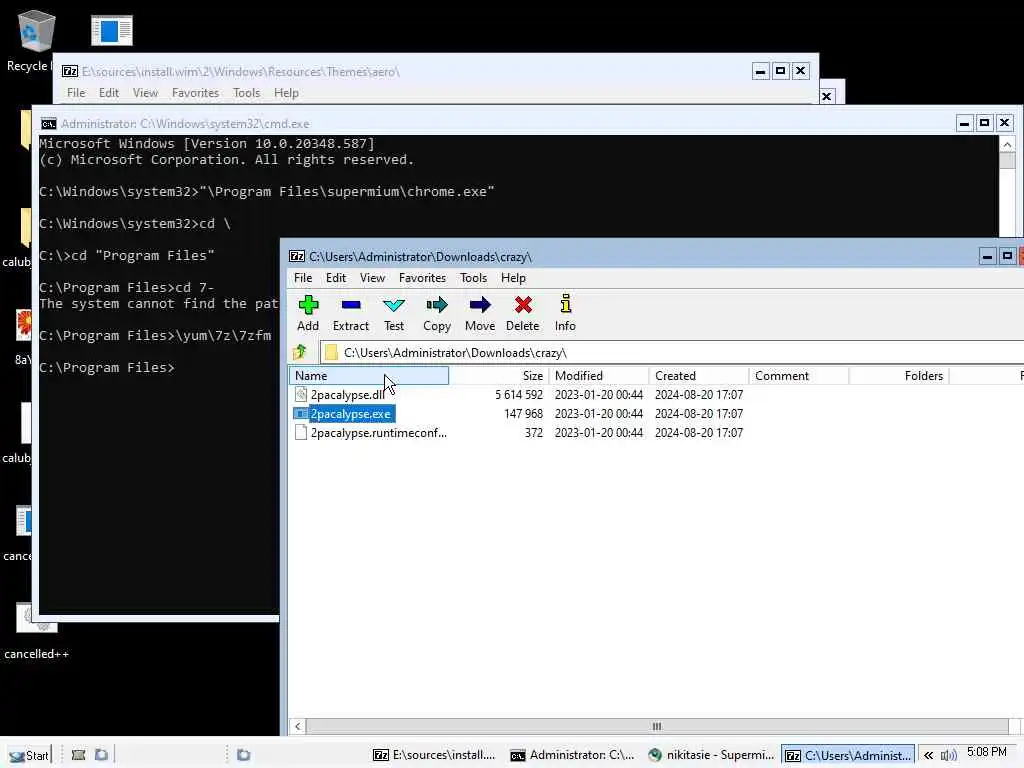Image resolution: width=1024 pixels, height=768 pixels.
Task: Sort the file list by the Name column
Action: pyautogui.click(x=369, y=376)
